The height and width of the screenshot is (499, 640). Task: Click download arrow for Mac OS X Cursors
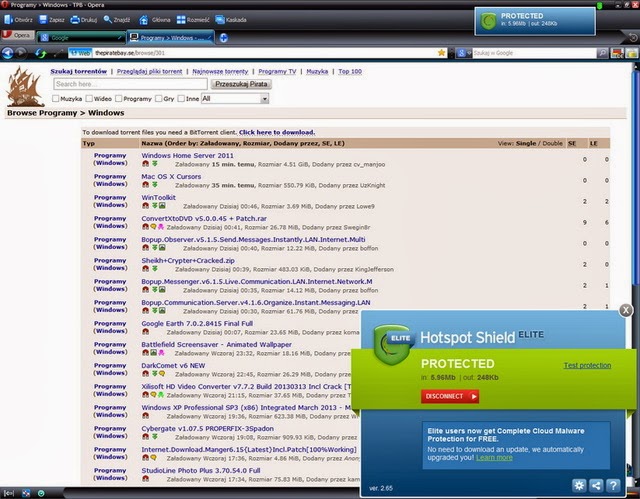point(155,184)
